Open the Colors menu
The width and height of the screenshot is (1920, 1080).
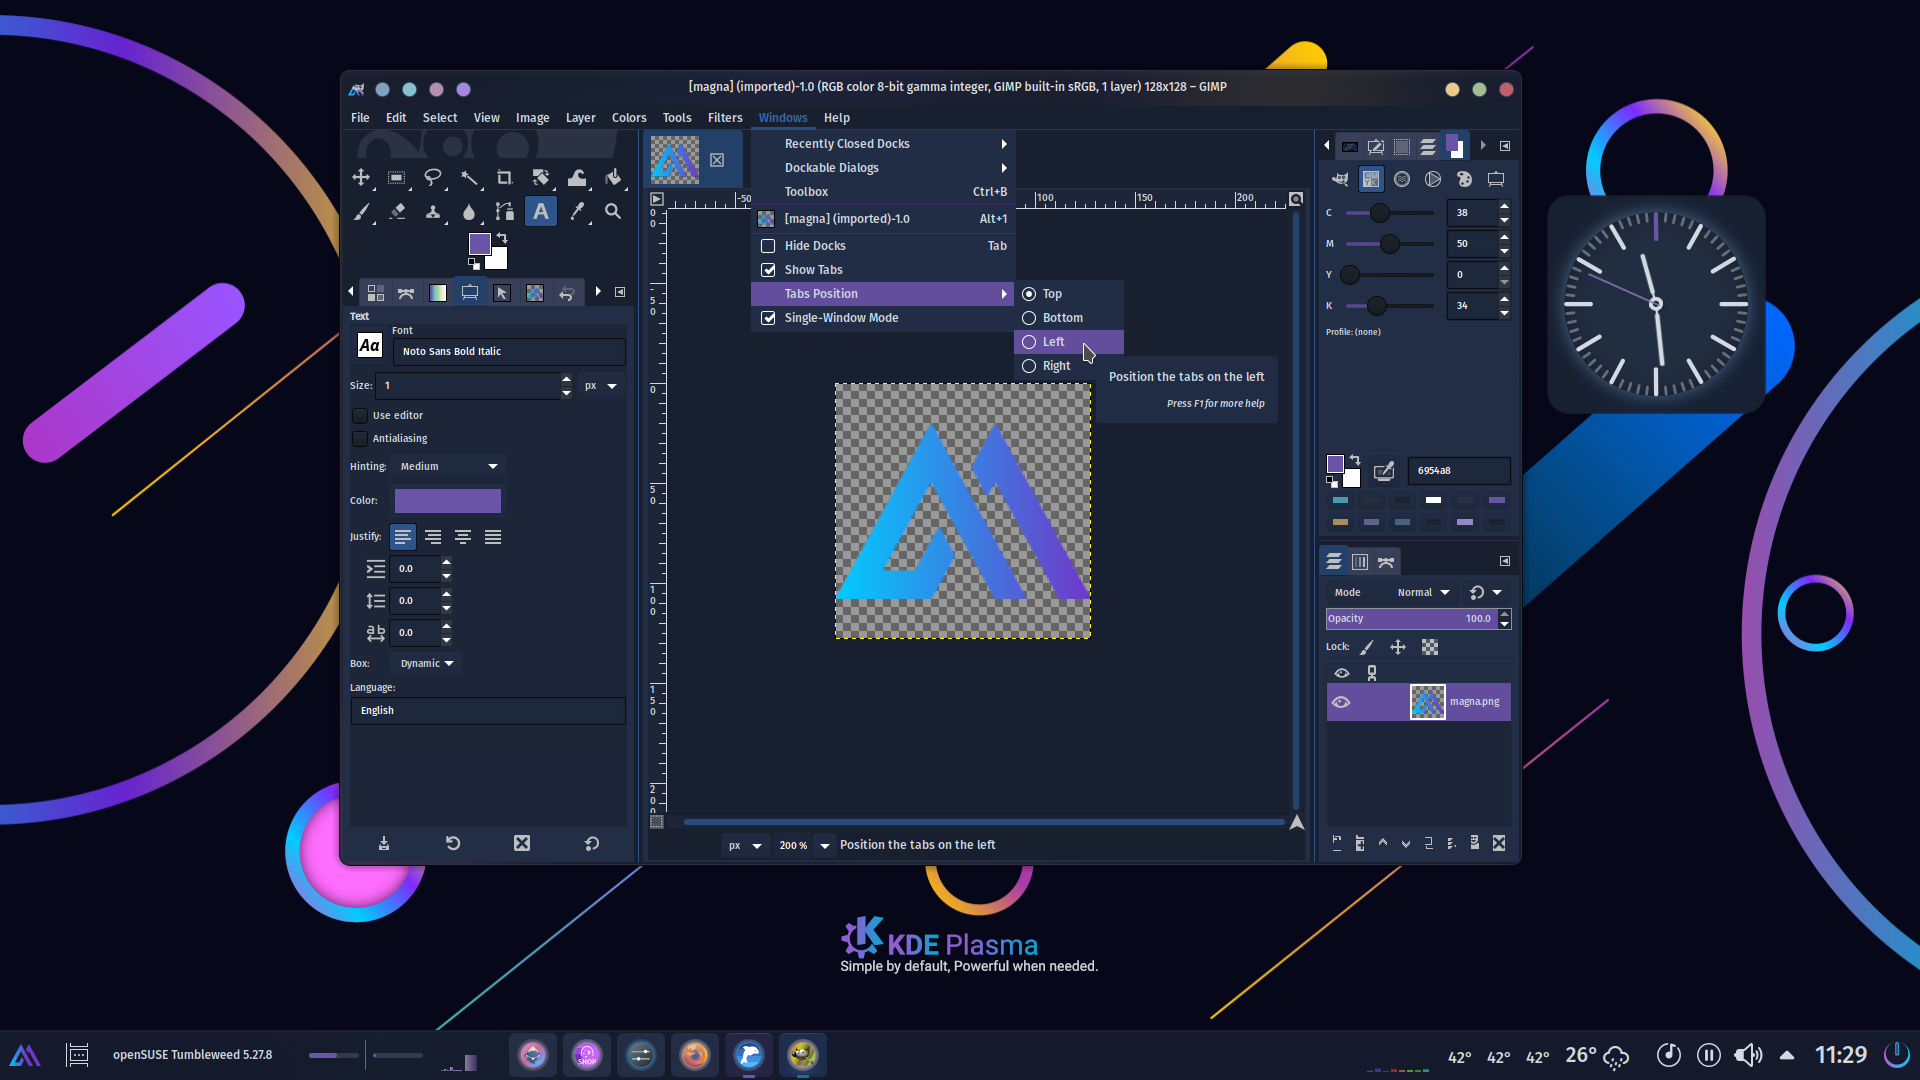(x=629, y=118)
